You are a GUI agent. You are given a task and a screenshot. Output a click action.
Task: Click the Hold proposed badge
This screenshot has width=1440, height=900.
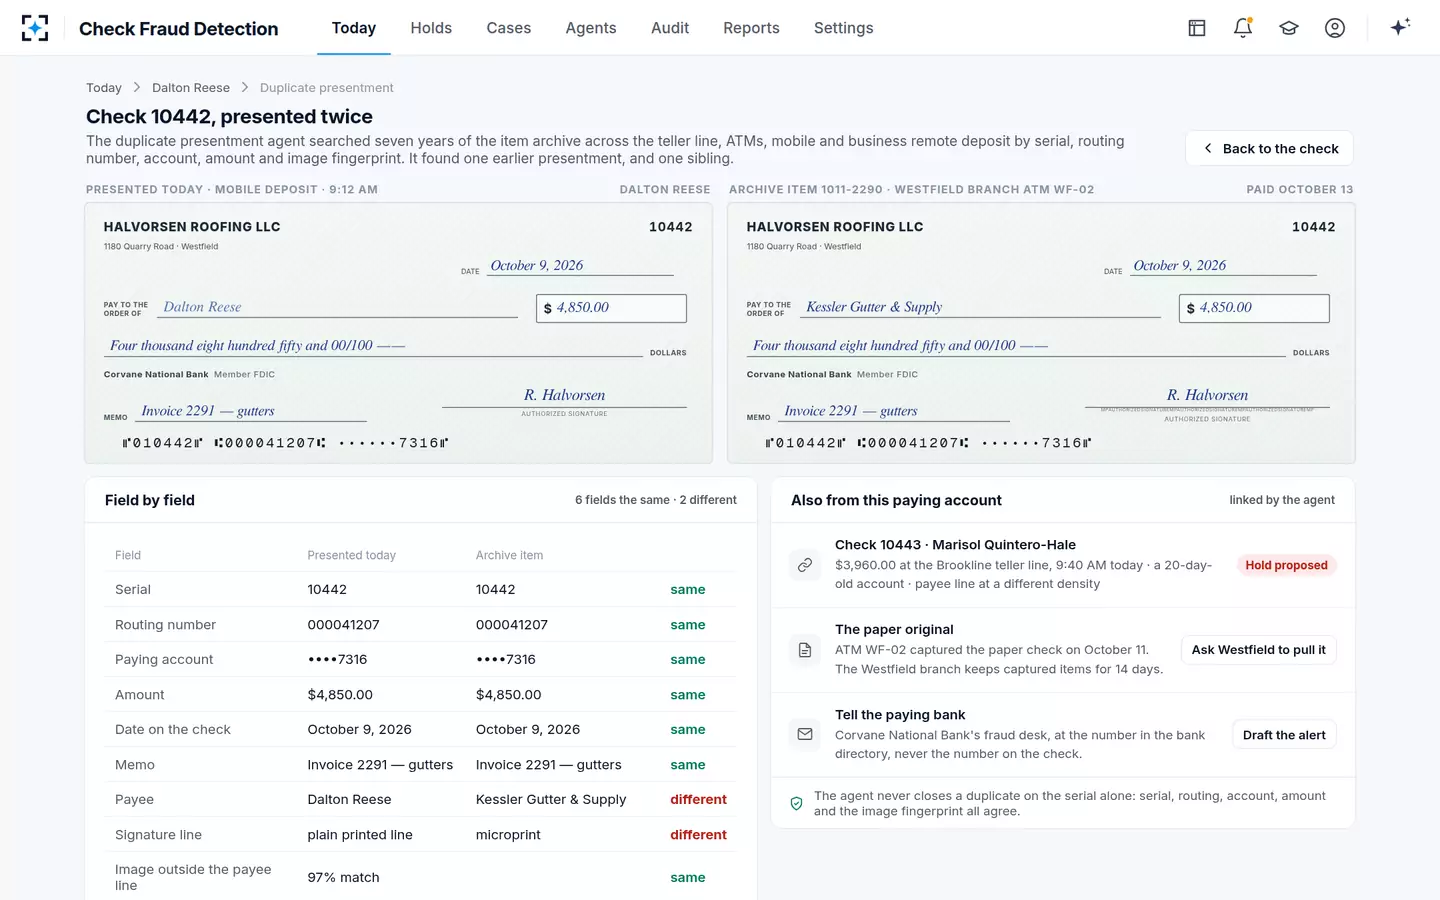pyautogui.click(x=1286, y=565)
